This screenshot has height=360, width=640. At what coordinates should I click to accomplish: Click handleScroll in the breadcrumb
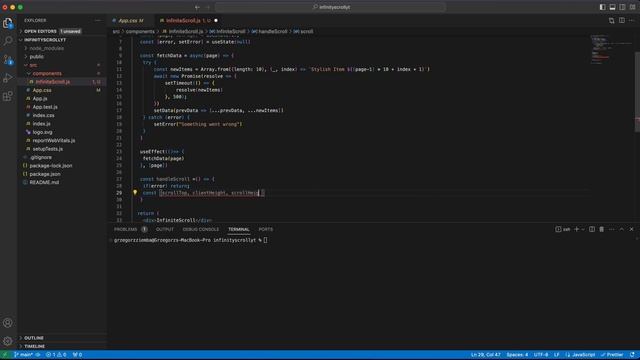[x=273, y=31]
